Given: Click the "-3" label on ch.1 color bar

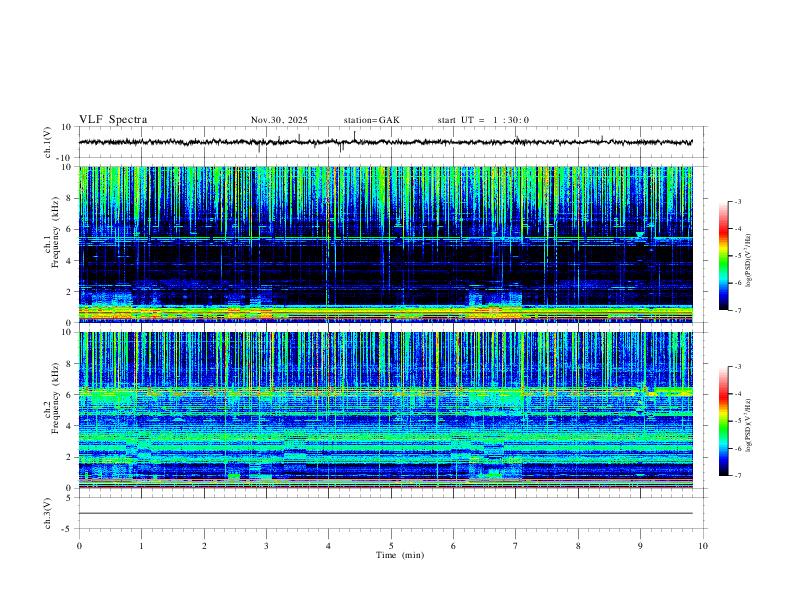Looking at the screenshot, I should click(x=738, y=201).
